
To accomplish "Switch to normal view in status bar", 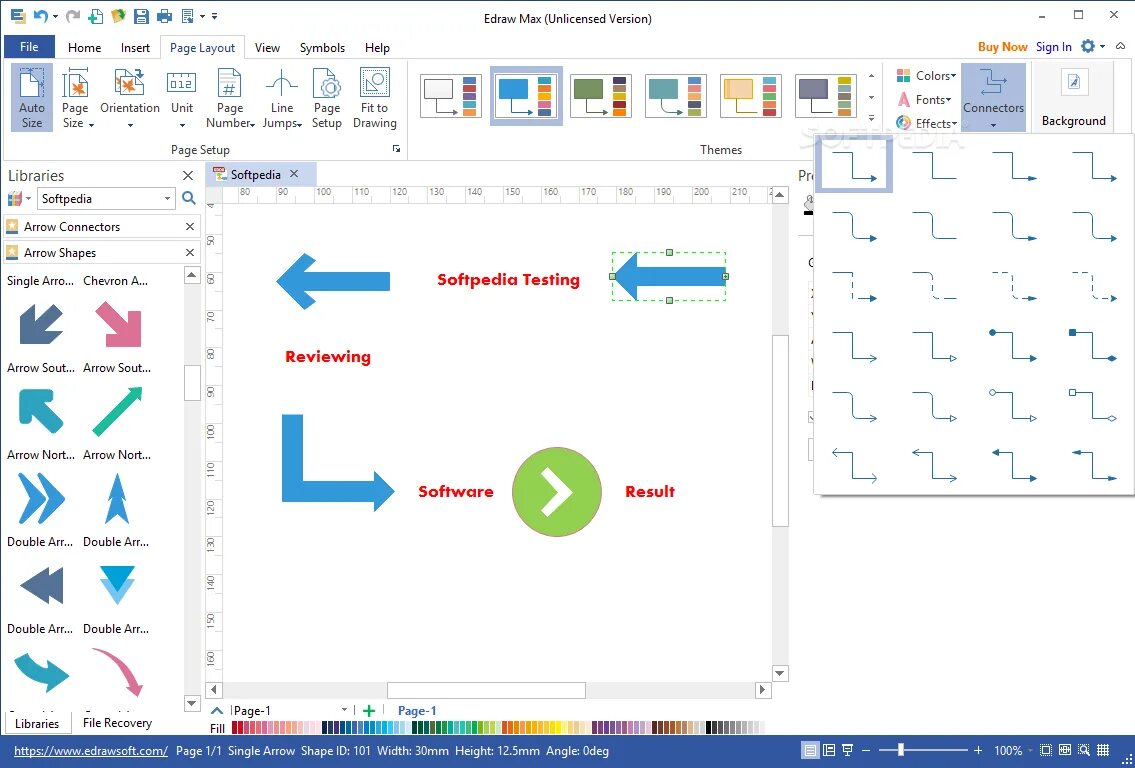I will pyautogui.click(x=811, y=751).
